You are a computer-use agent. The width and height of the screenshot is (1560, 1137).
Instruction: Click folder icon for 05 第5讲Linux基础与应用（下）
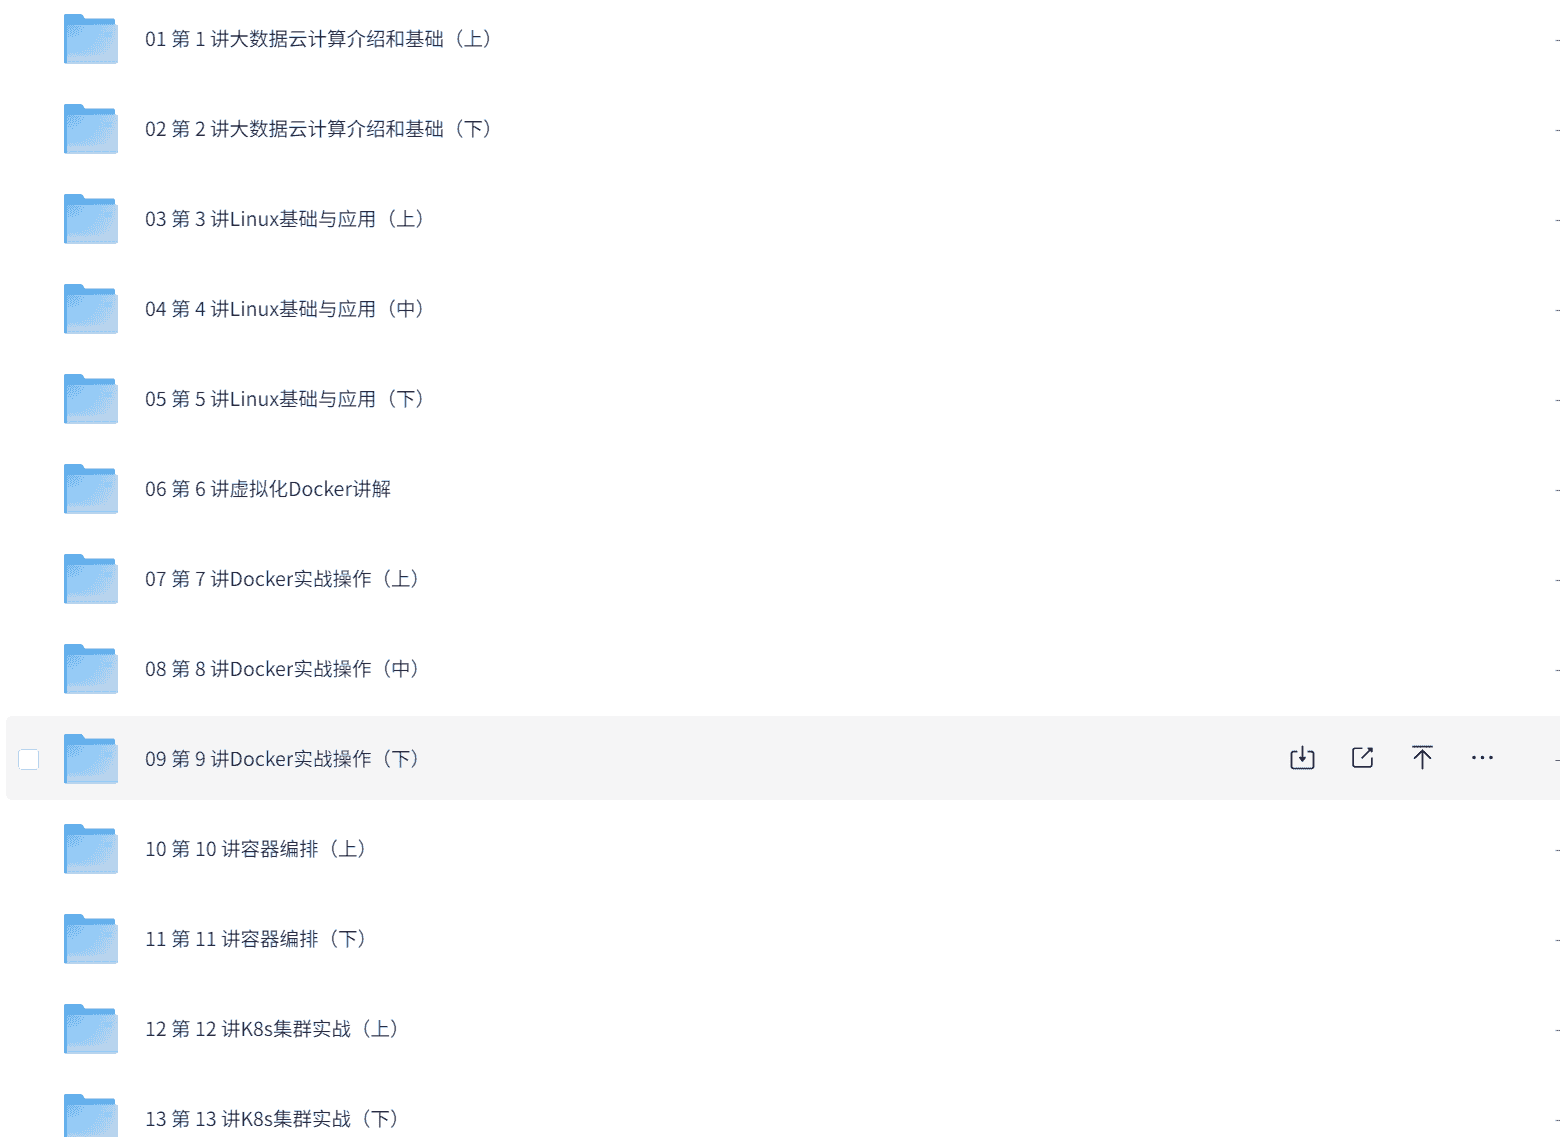(91, 399)
